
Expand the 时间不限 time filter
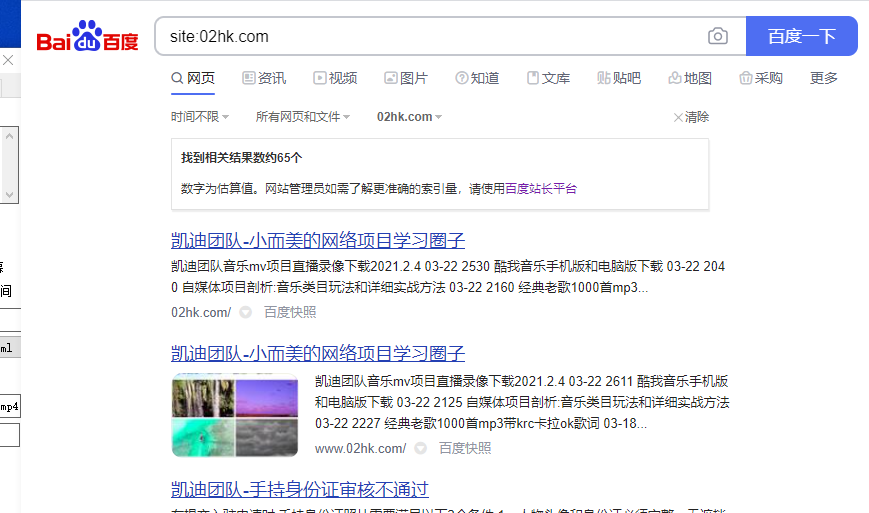coord(200,117)
